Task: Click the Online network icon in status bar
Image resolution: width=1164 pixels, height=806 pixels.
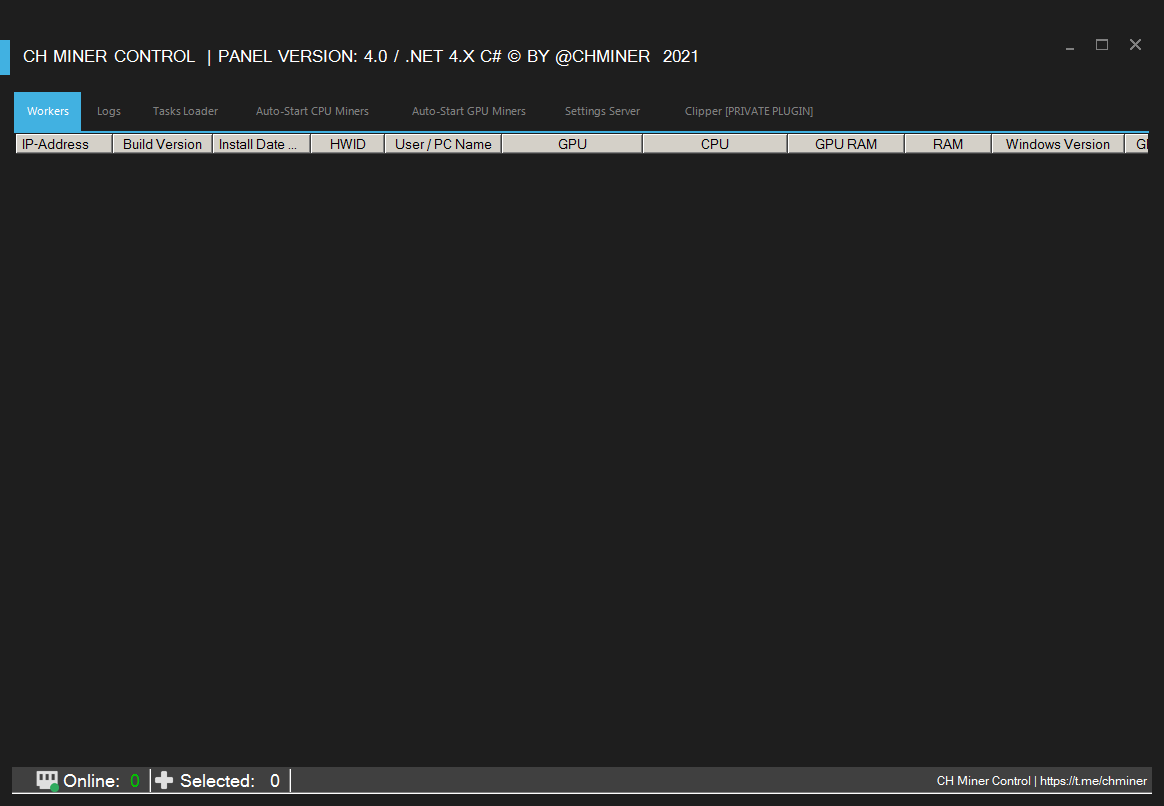Action: (x=47, y=780)
